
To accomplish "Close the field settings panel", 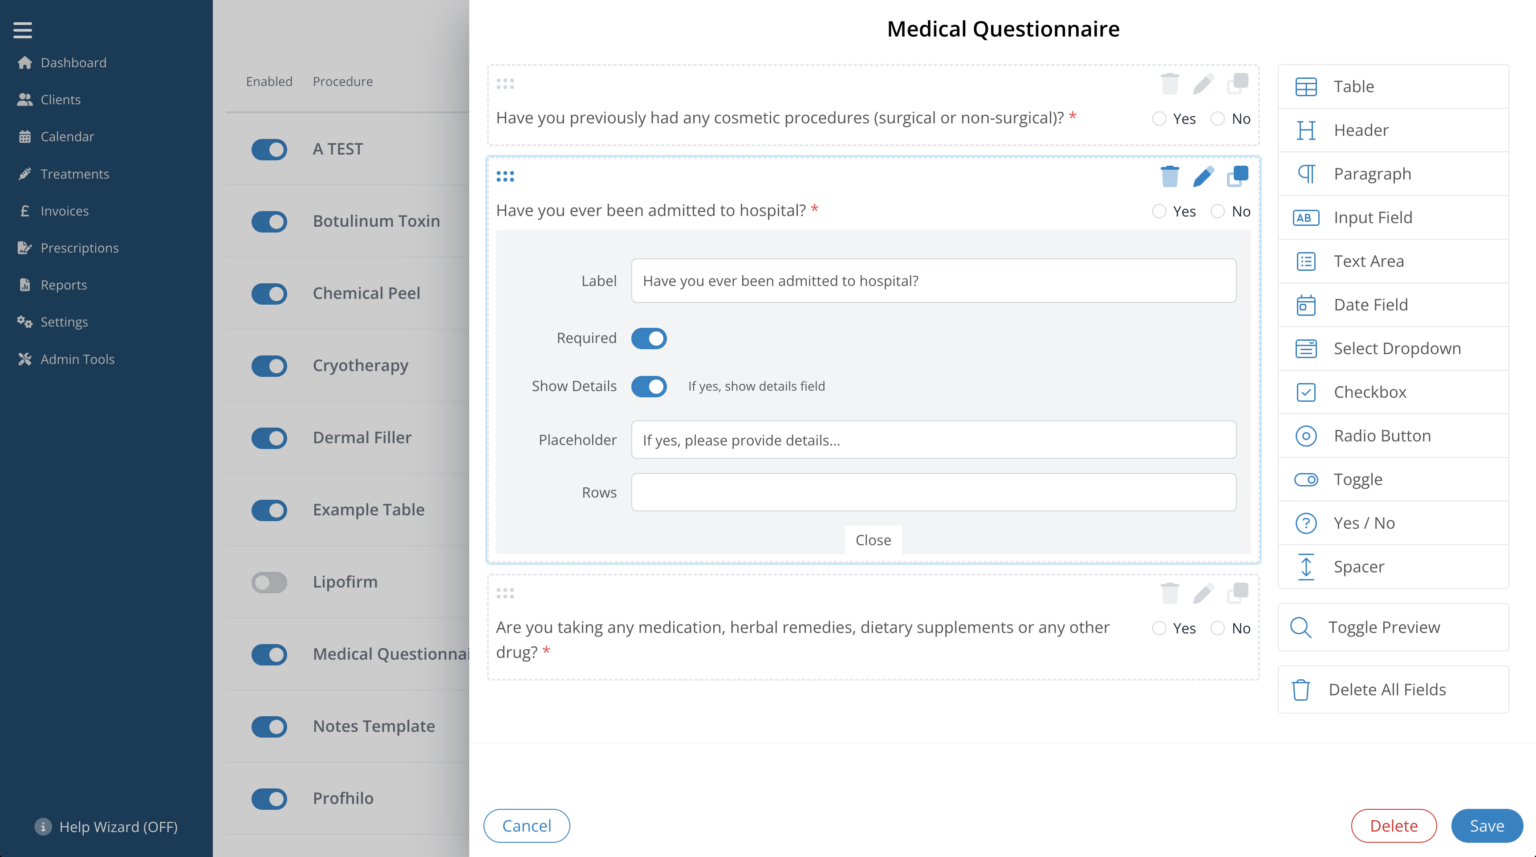I will (x=872, y=540).
